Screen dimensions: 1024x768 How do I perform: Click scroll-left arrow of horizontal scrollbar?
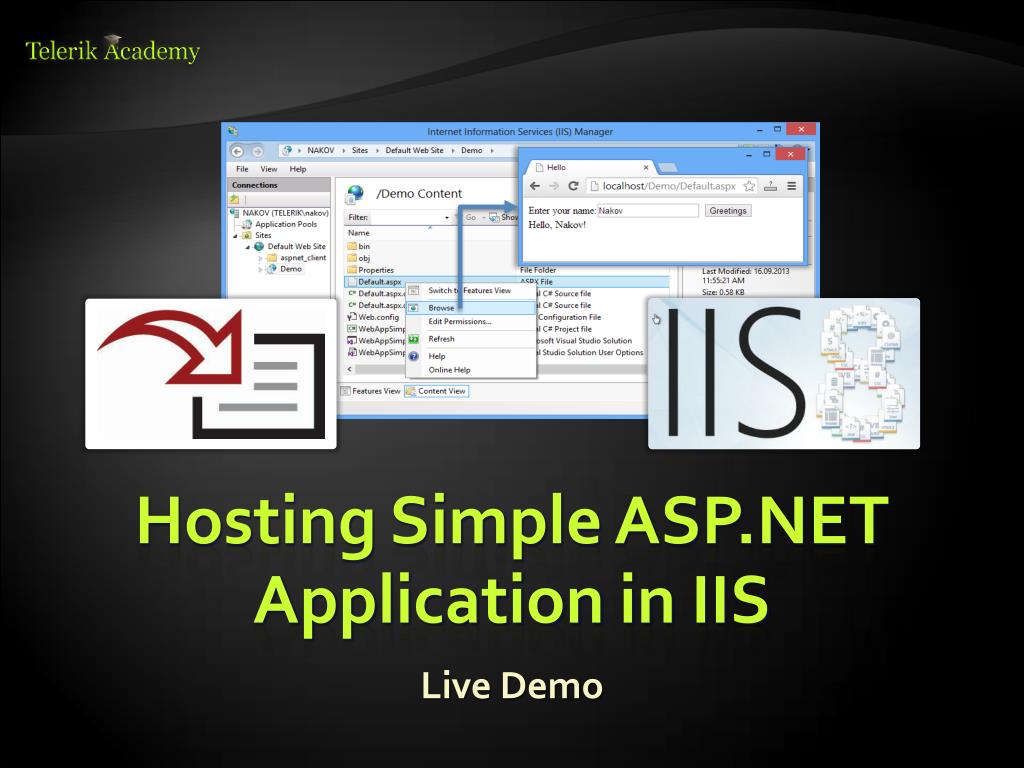click(x=350, y=369)
